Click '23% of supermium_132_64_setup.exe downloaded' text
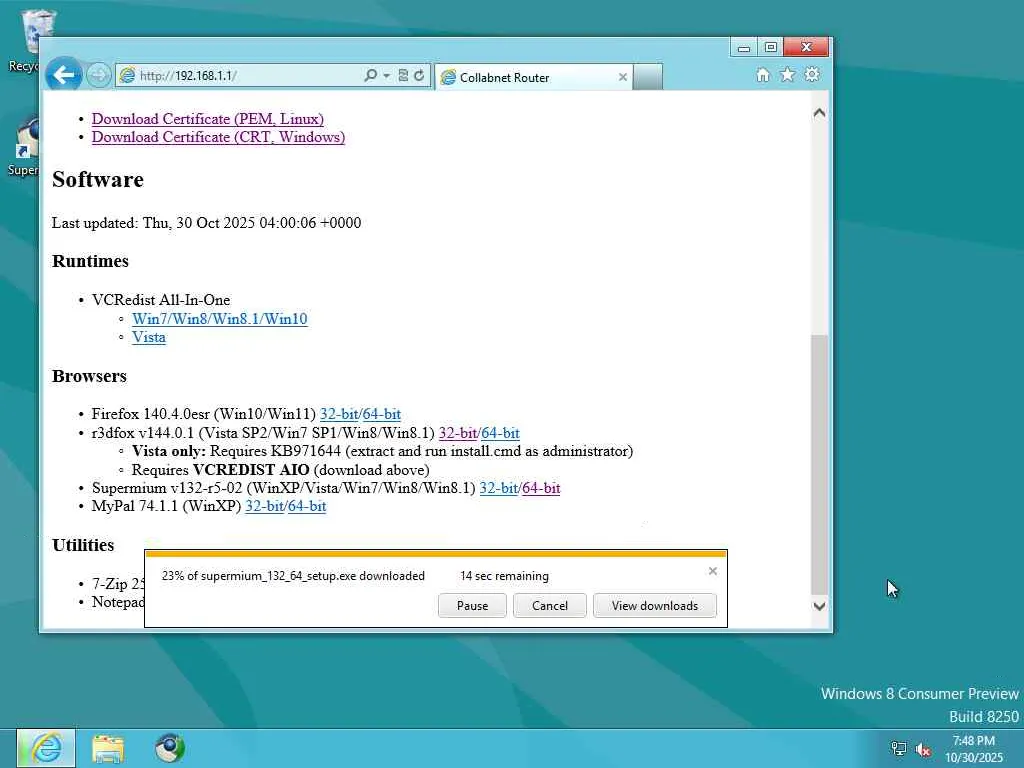This screenshot has height=768, width=1024. [x=293, y=576]
